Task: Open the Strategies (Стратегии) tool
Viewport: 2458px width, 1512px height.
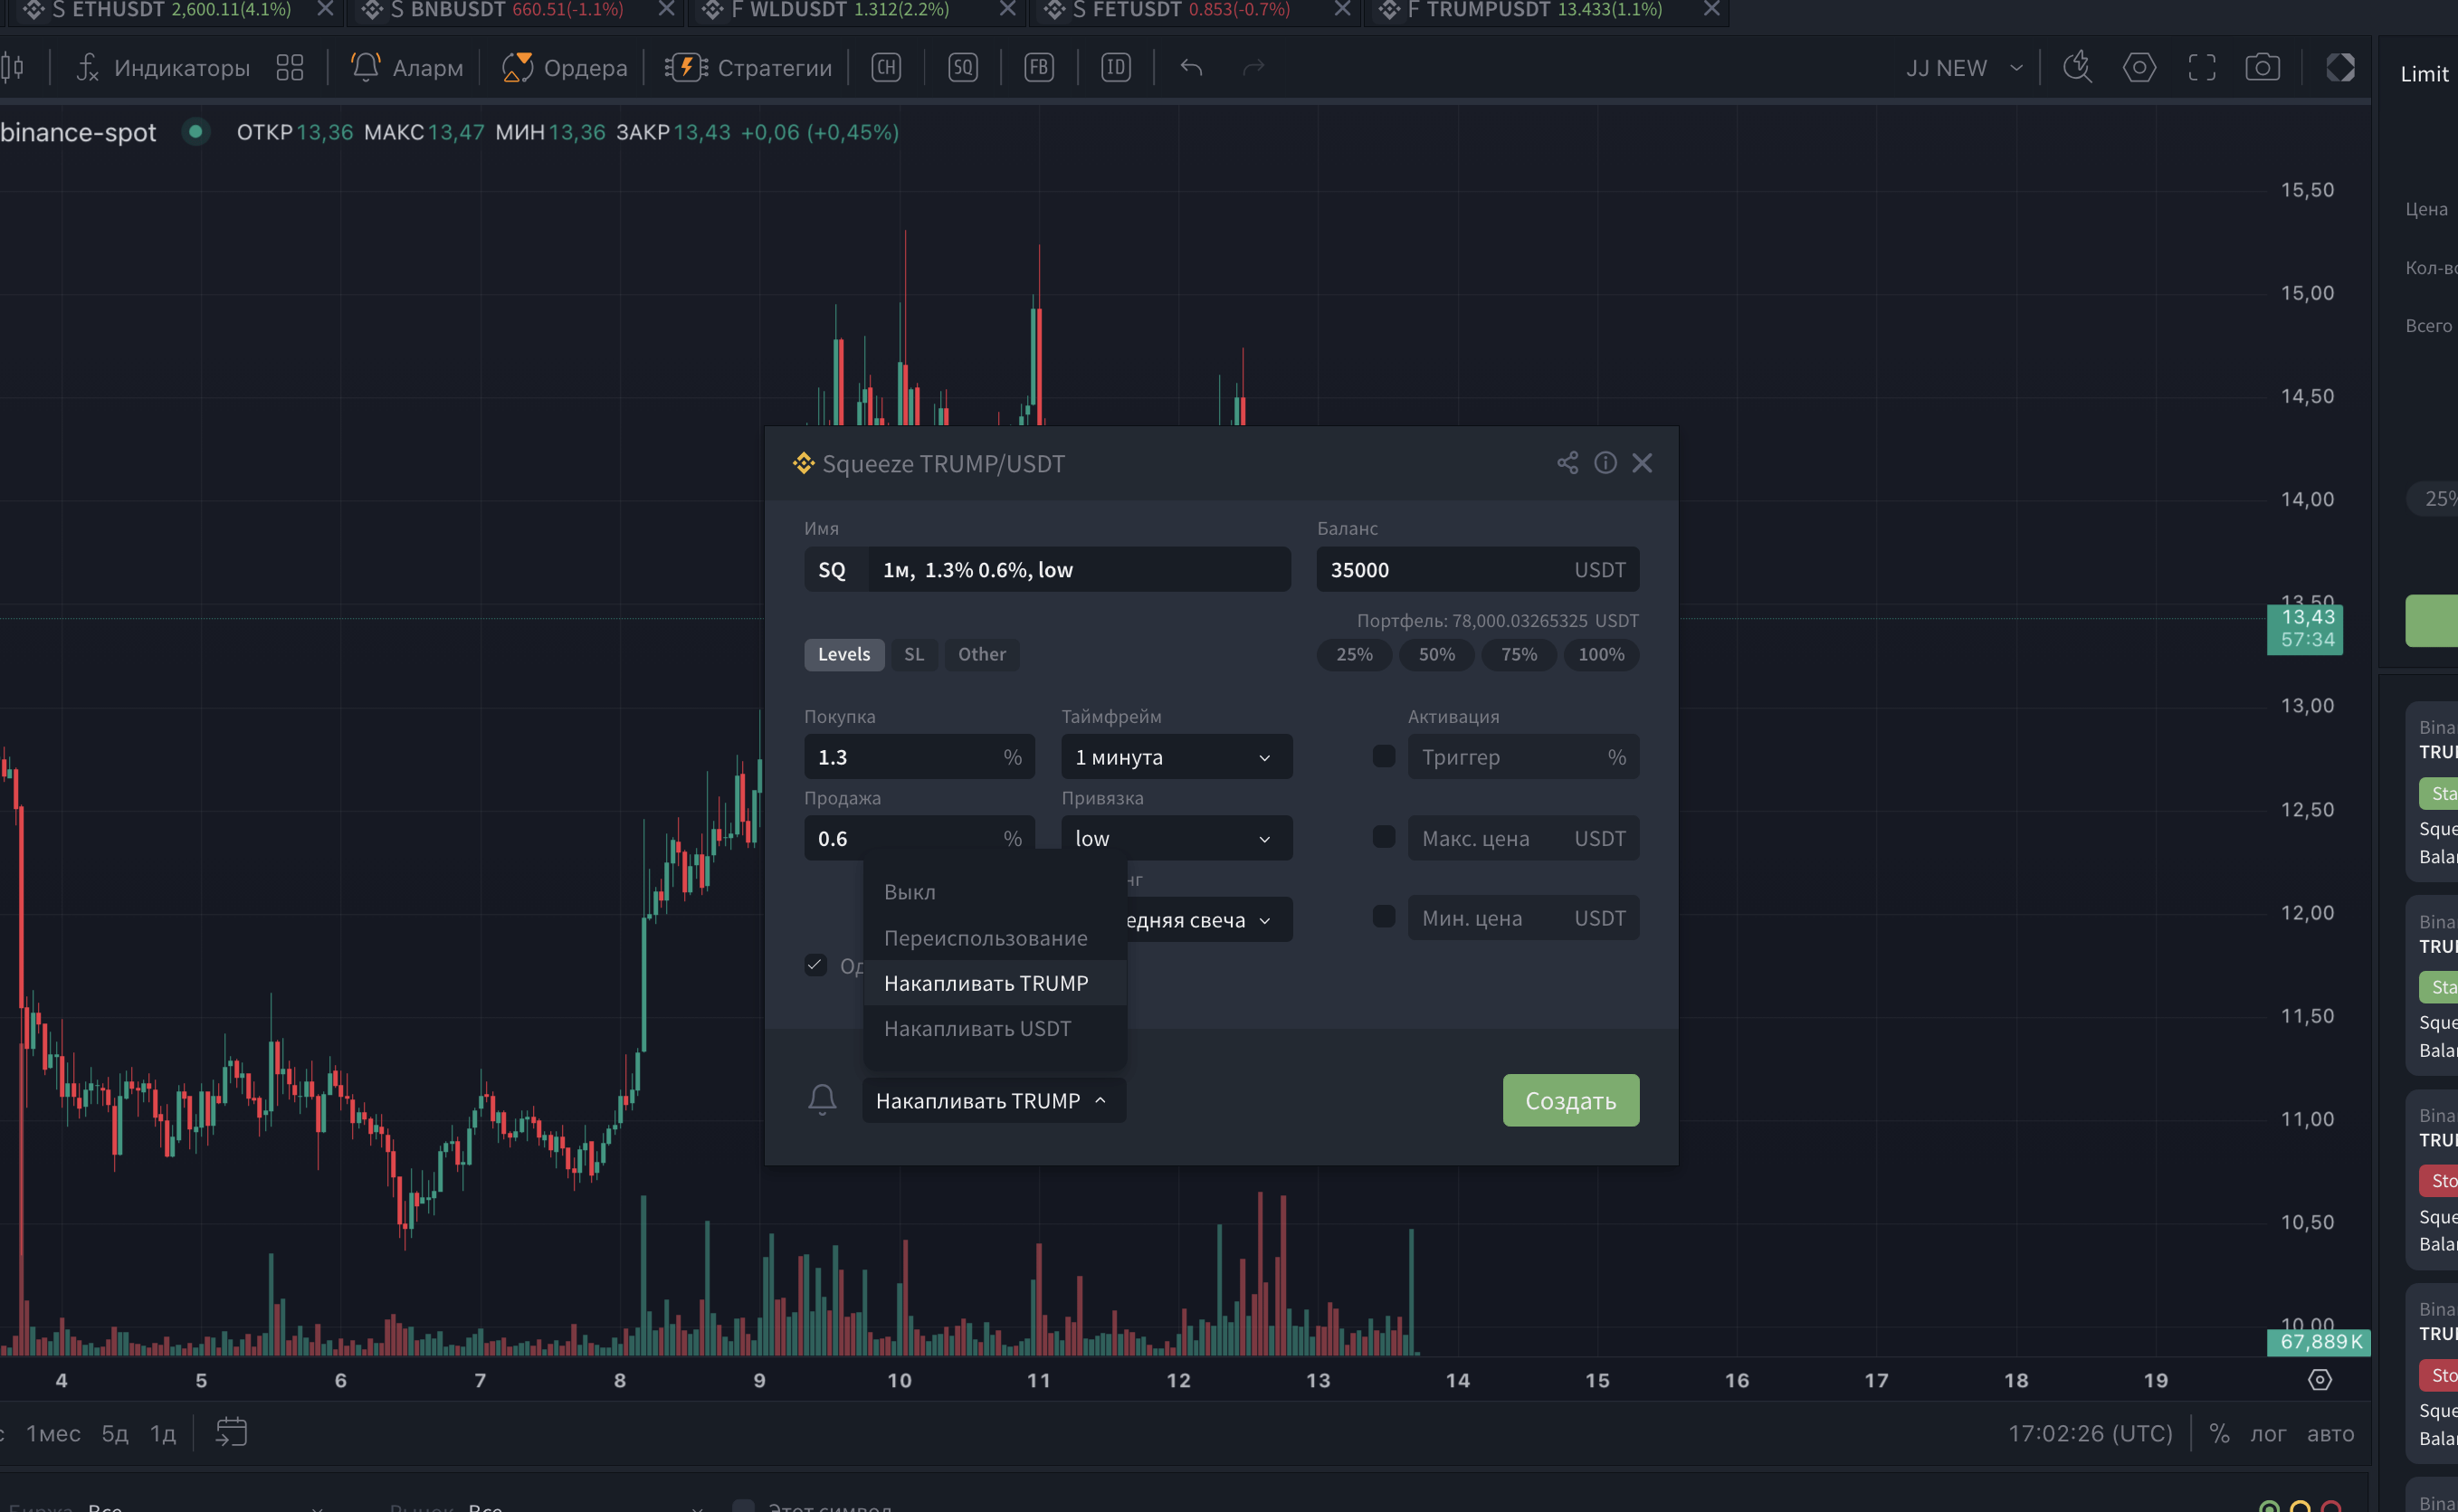Action: (x=749, y=68)
